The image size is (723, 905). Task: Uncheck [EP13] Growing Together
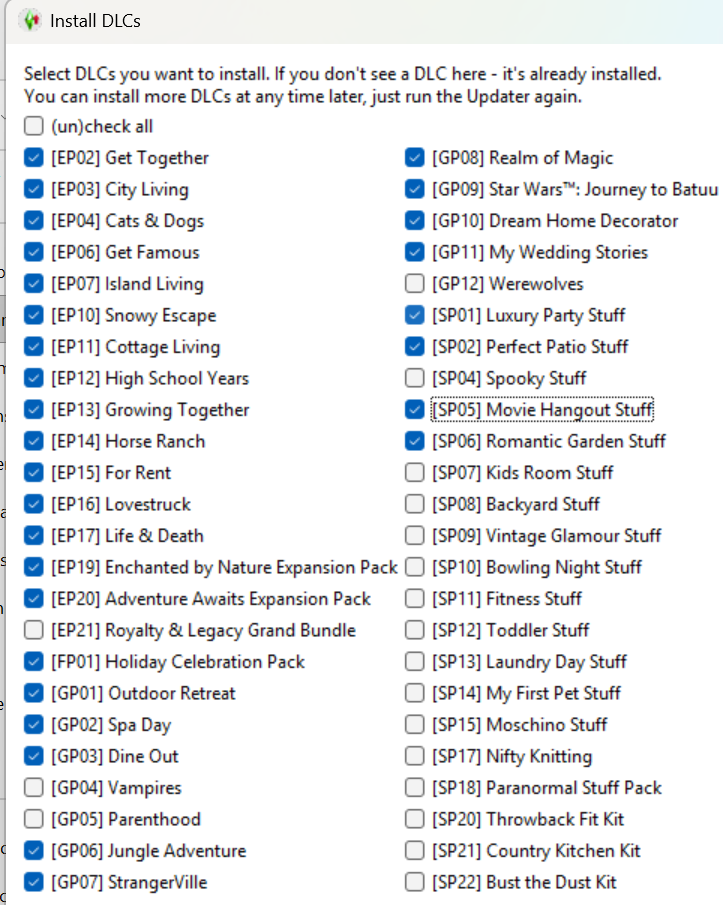[x=33, y=409]
